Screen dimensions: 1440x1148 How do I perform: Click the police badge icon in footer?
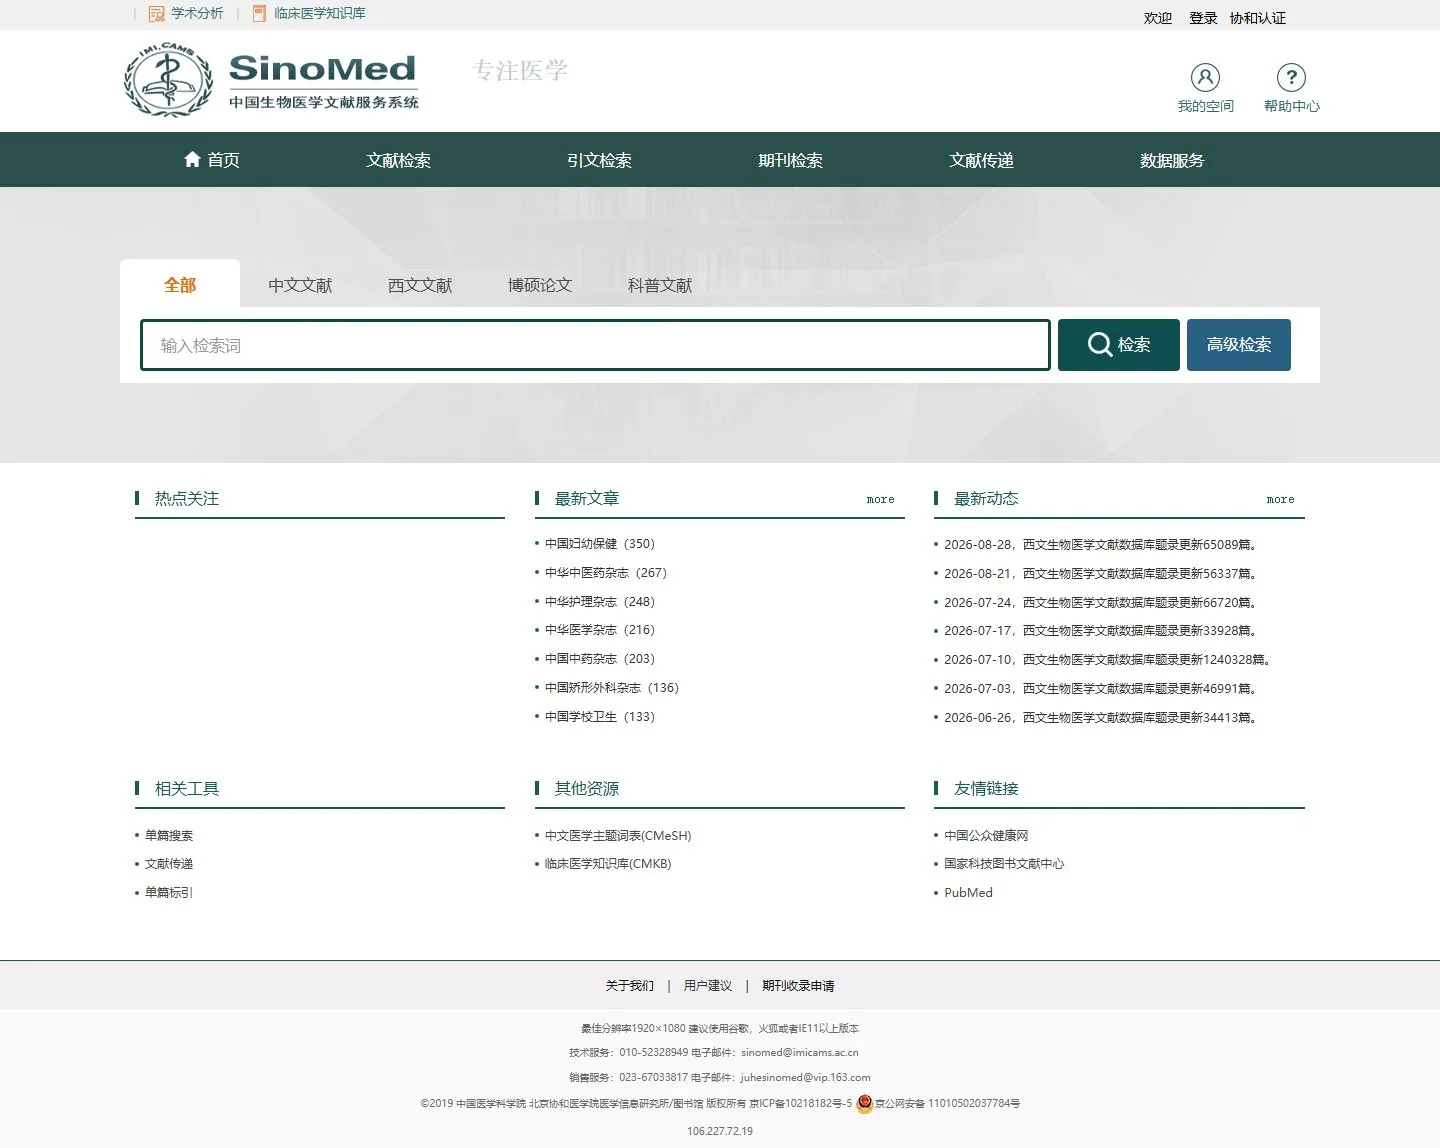tap(865, 1104)
